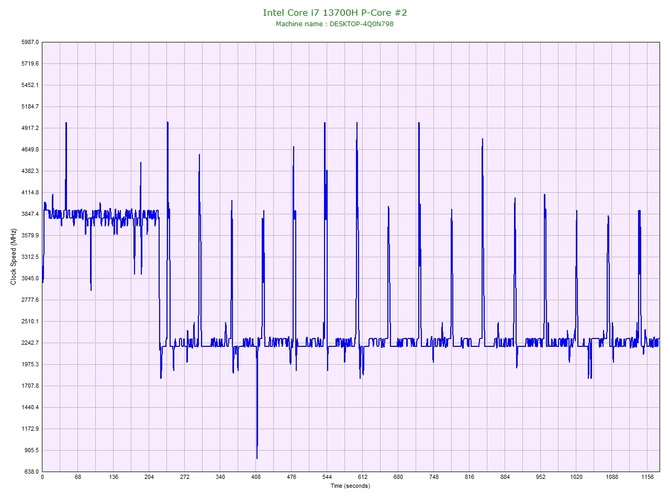Viewport: 670px width, 503px height.
Task: Click the 816 time-axis label
Action: [x=470, y=477]
